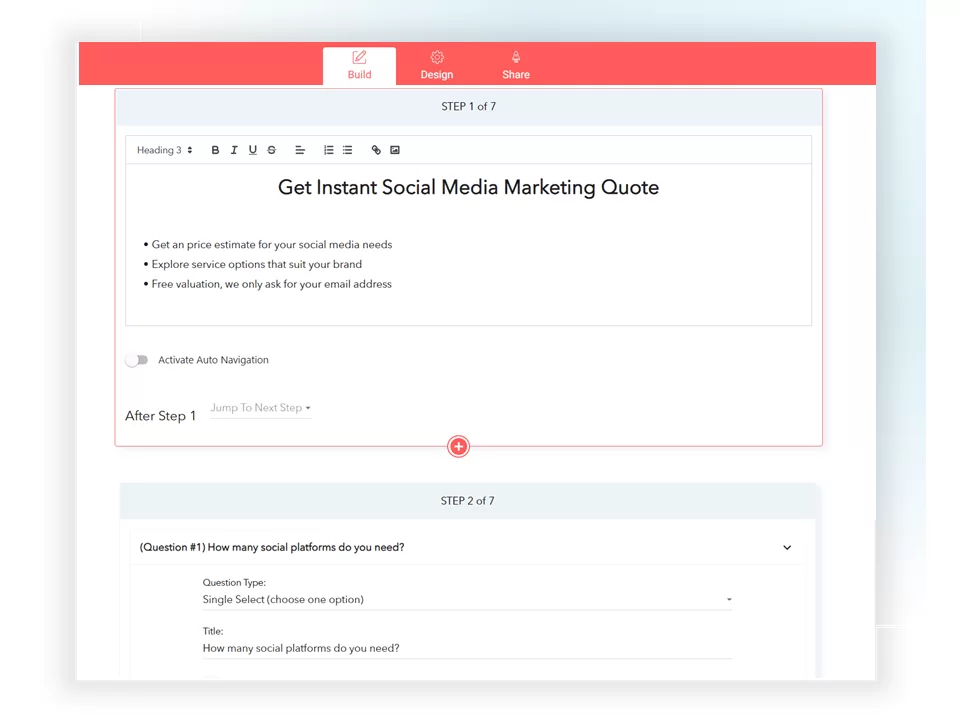Apply bold formatting in the editor toolbar

coord(215,150)
